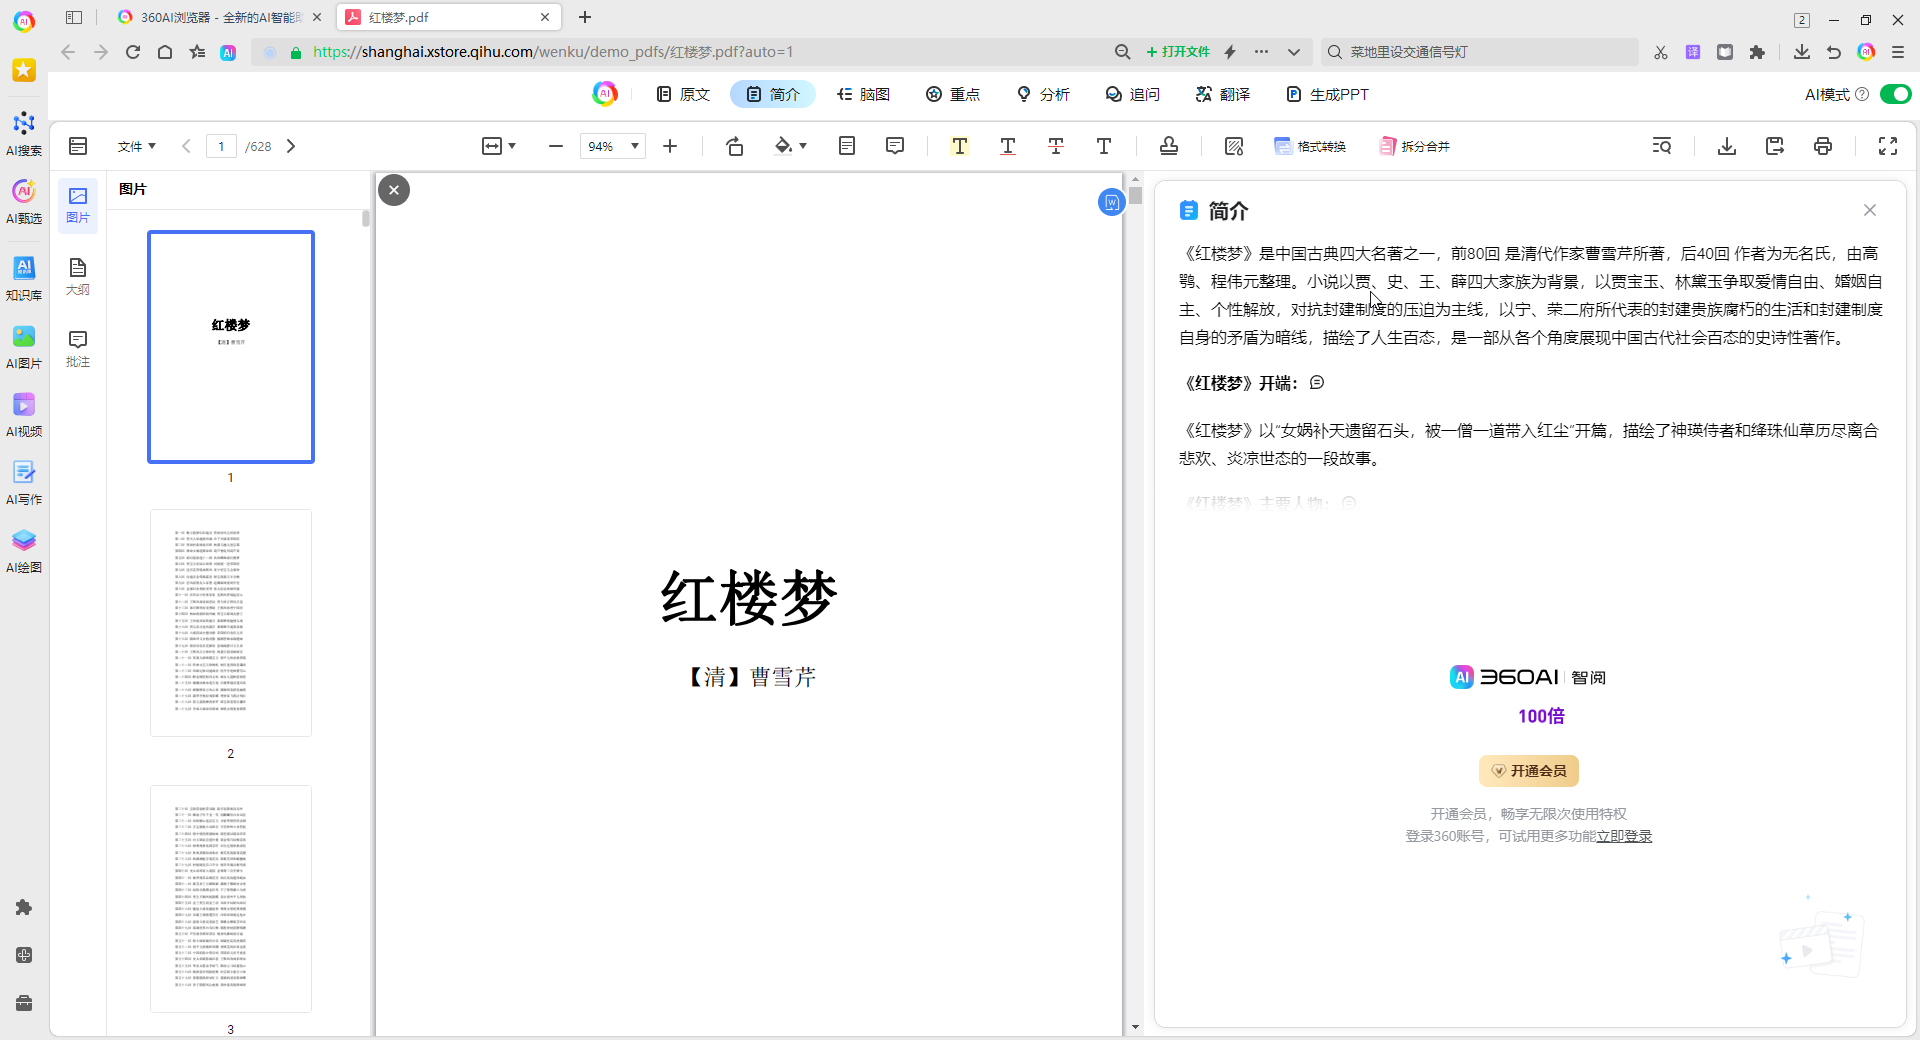The width and height of the screenshot is (1920, 1040).
Task: Select the strikethrough annotation tool
Action: click(x=1055, y=146)
